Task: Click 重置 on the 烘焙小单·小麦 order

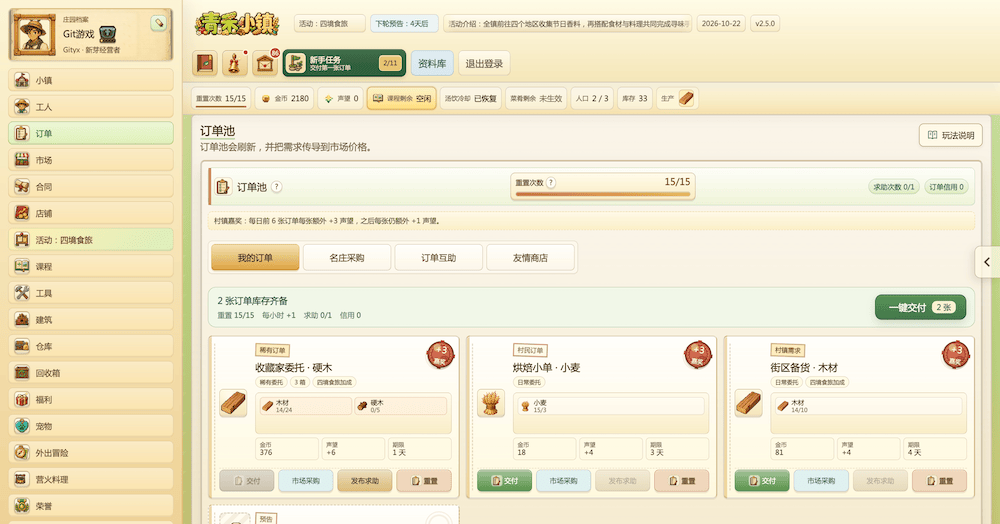Action: [x=682, y=481]
